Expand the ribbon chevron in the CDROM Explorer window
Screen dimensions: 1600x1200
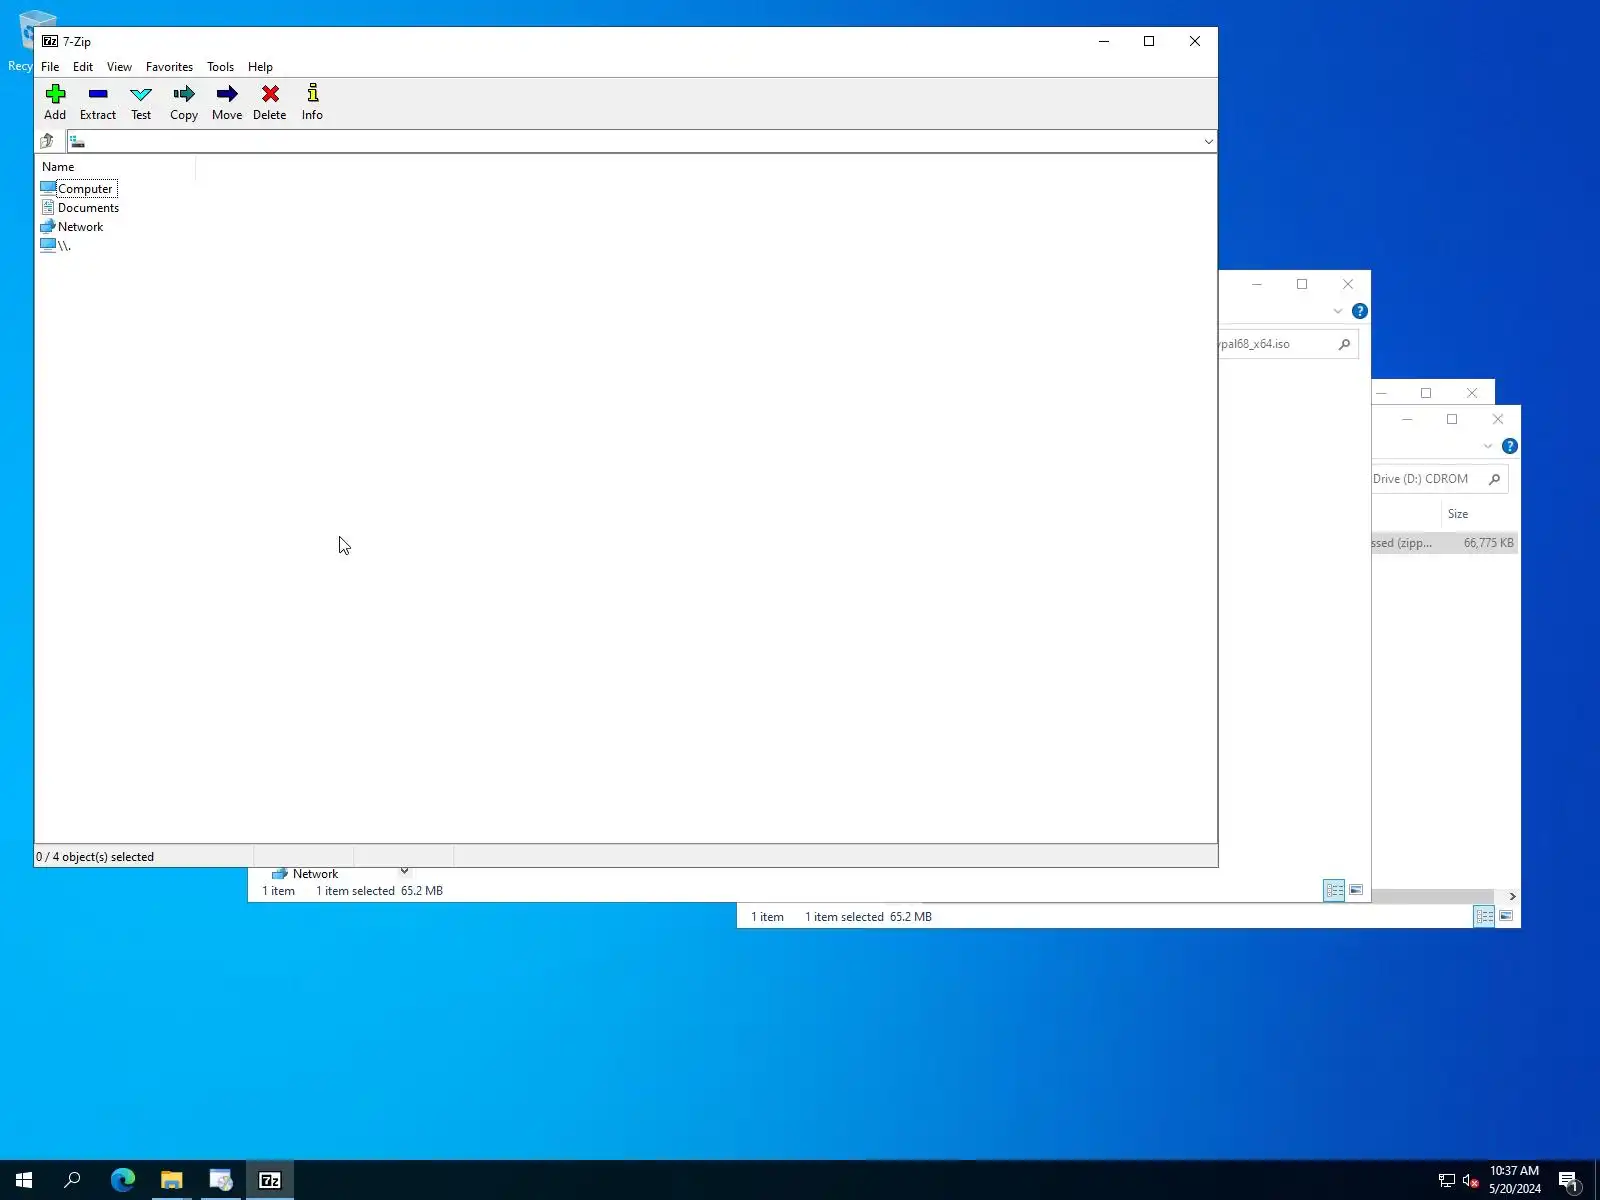point(1488,446)
